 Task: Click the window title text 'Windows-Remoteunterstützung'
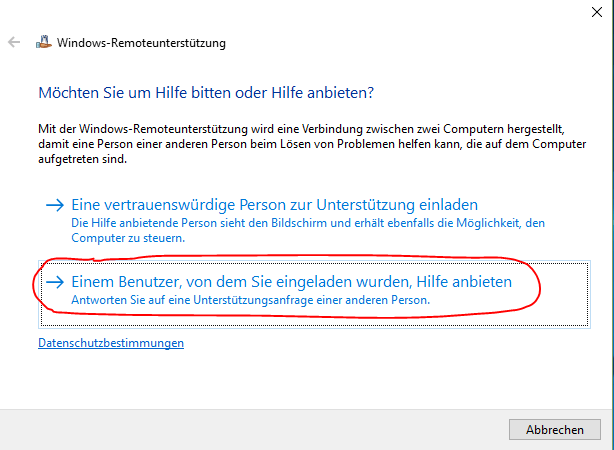click(141, 43)
